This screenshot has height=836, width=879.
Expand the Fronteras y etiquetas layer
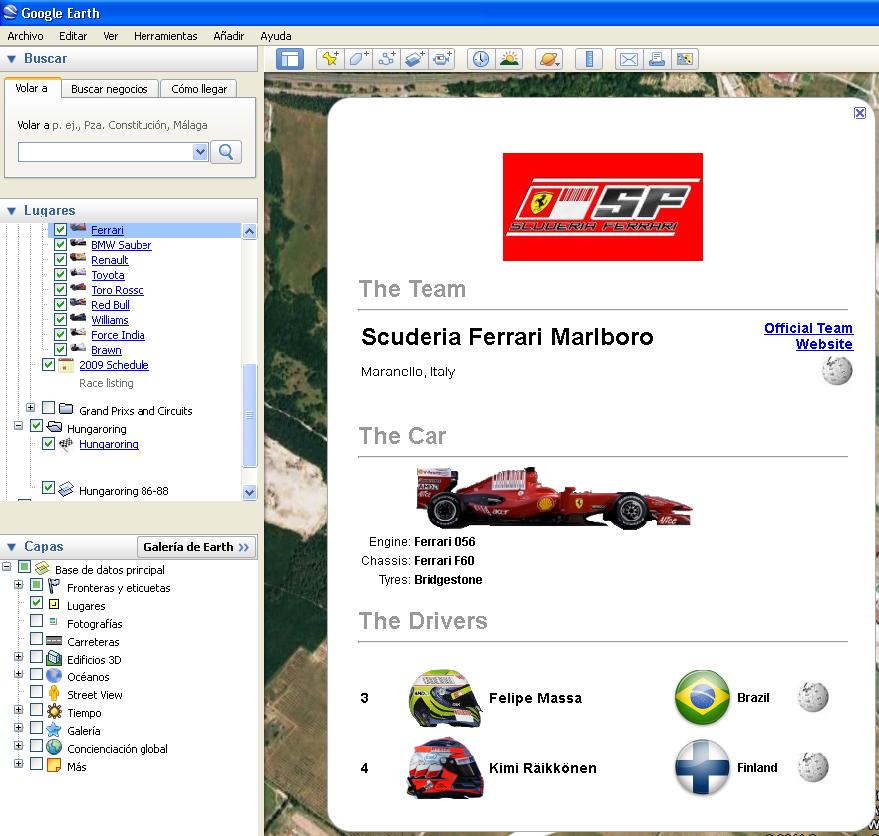(x=18, y=585)
